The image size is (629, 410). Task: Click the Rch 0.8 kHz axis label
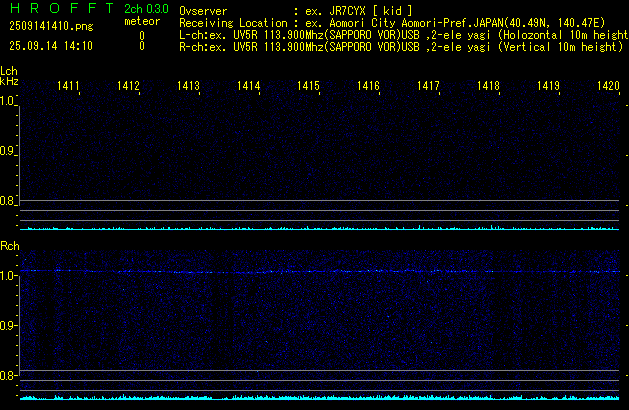[7, 375]
